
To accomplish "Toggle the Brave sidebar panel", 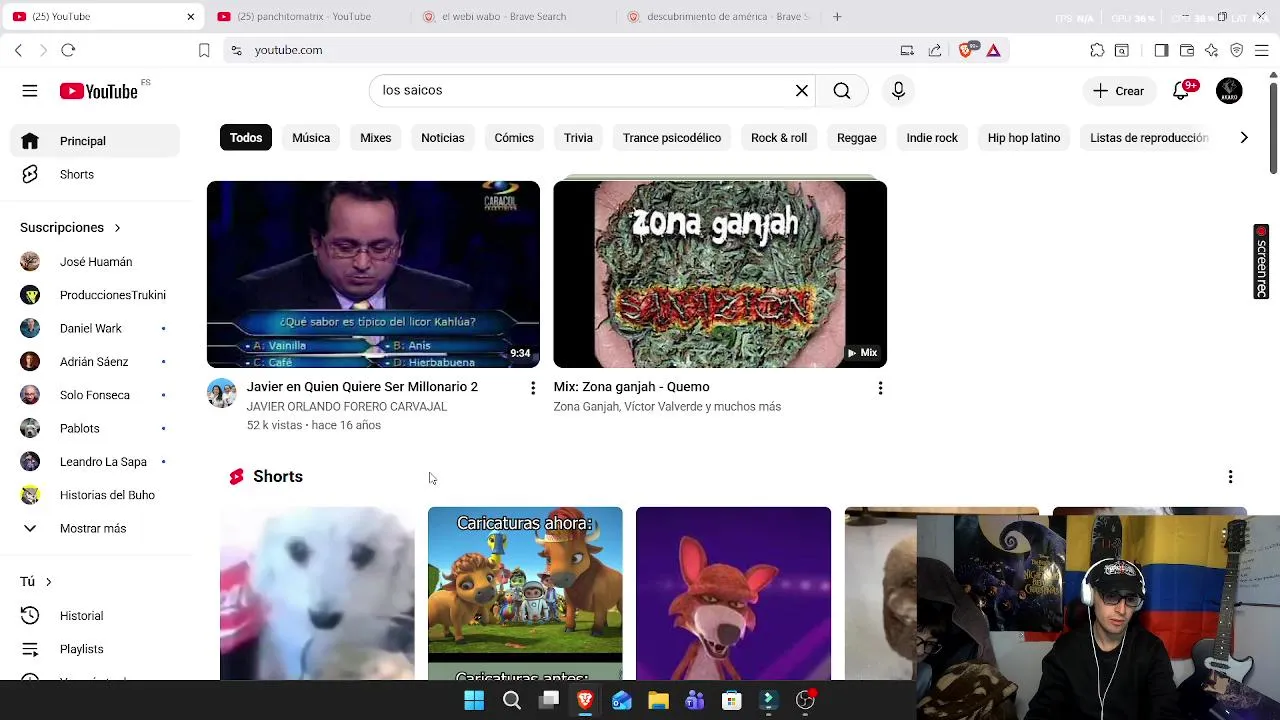I will [x=1161, y=50].
